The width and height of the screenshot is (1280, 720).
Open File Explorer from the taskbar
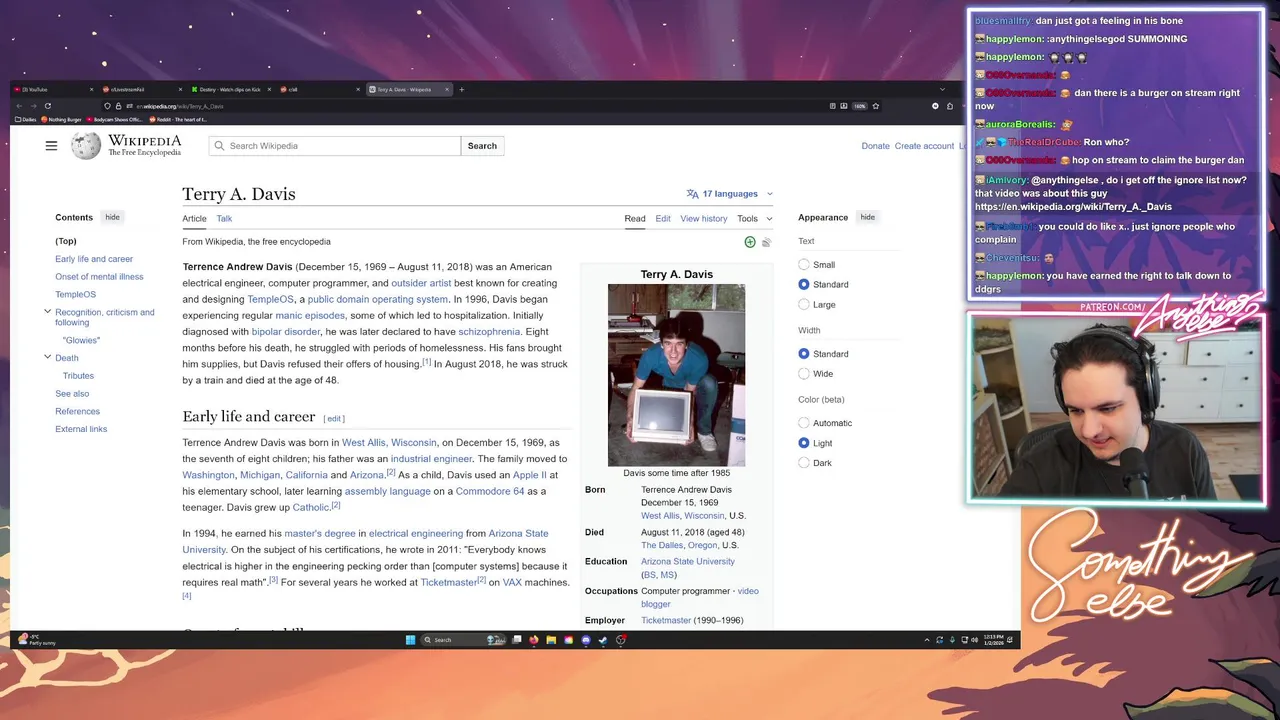click(x=551, y=640)
